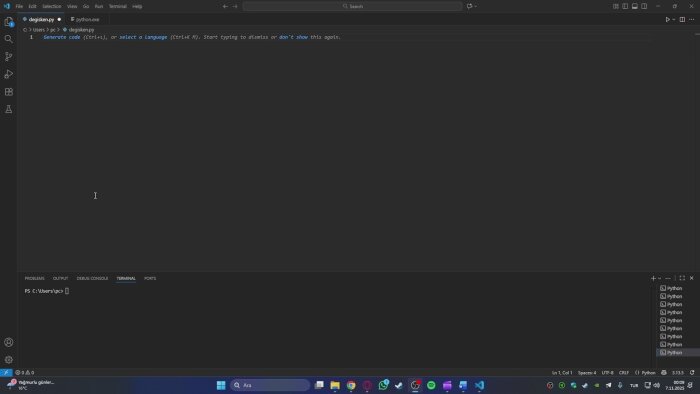Open the Edit menu

pos(33,6)
